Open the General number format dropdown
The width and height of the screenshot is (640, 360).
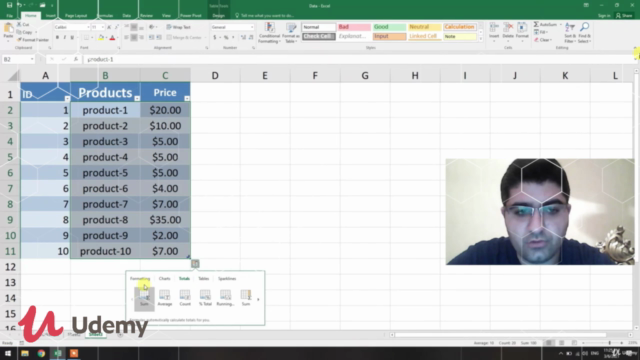252,27
